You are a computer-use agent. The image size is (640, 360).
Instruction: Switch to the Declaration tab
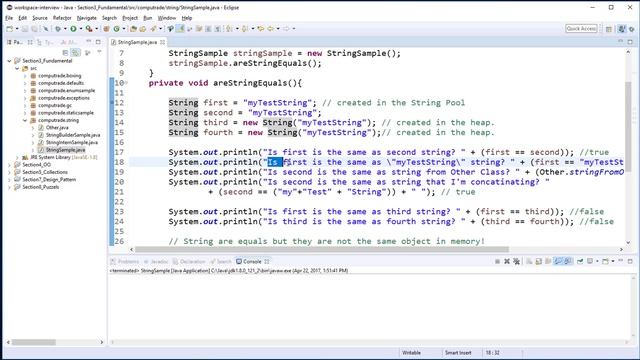(189, 262)
